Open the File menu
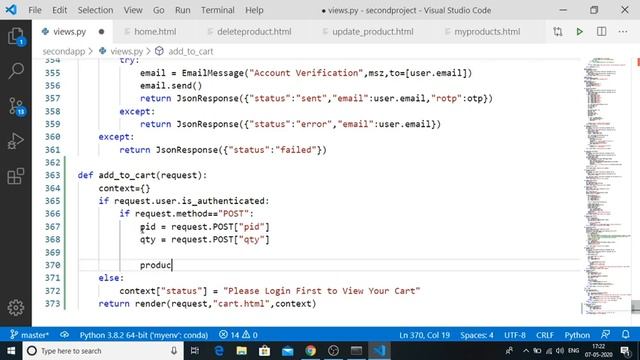This screenshot has width=640, height=360. [x=35, y=10]
